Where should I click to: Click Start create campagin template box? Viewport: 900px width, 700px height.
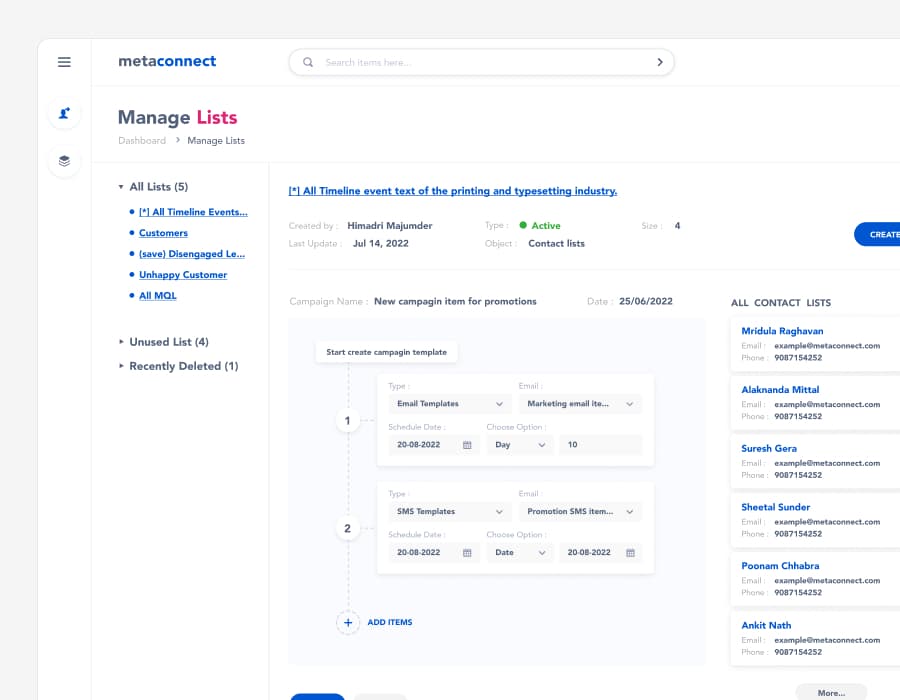[x=386, y=352]
